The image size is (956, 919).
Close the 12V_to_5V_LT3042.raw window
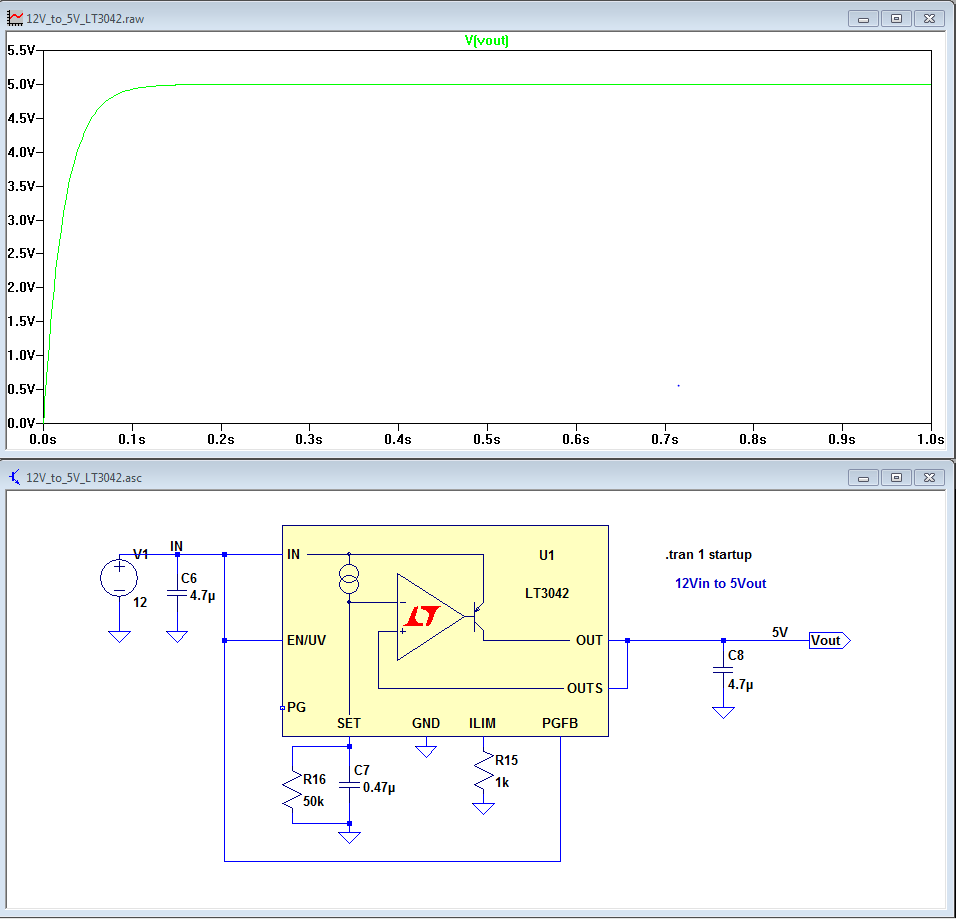929,19
